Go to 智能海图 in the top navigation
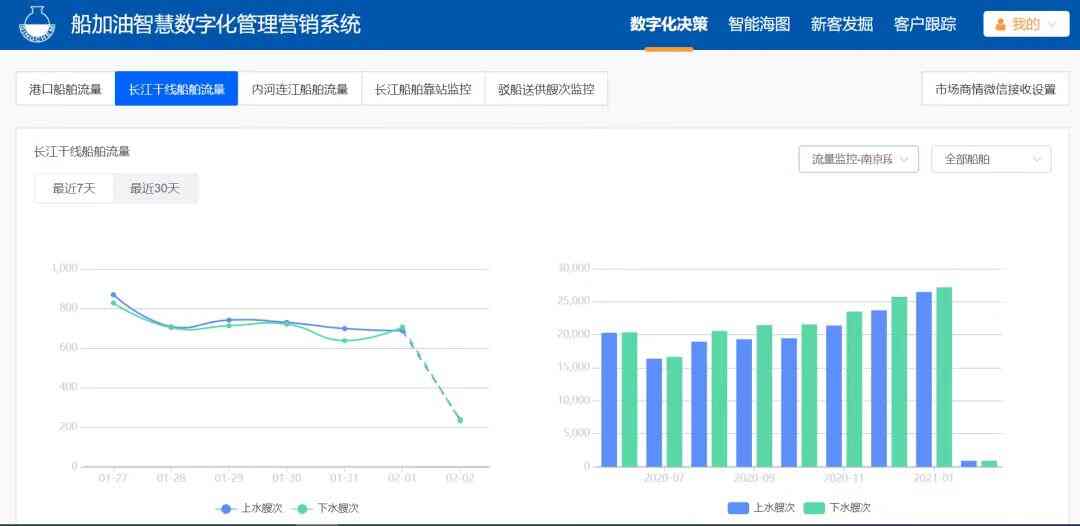This screenshot has height=526, width=1080. click(759, 25)
